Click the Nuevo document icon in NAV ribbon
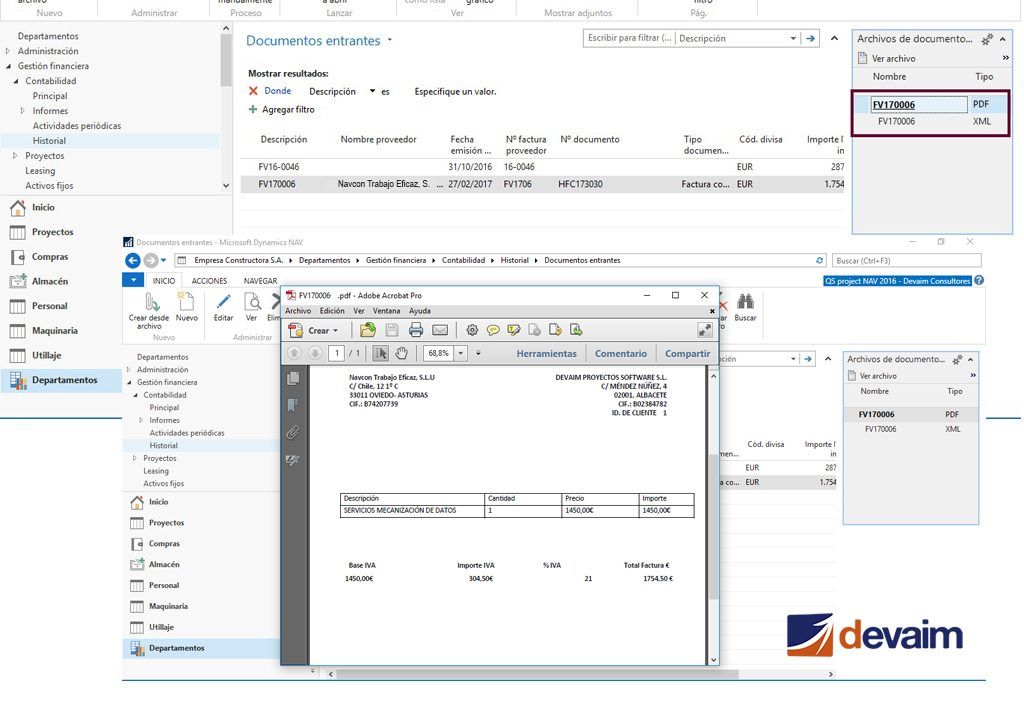 tap(186, 307)
